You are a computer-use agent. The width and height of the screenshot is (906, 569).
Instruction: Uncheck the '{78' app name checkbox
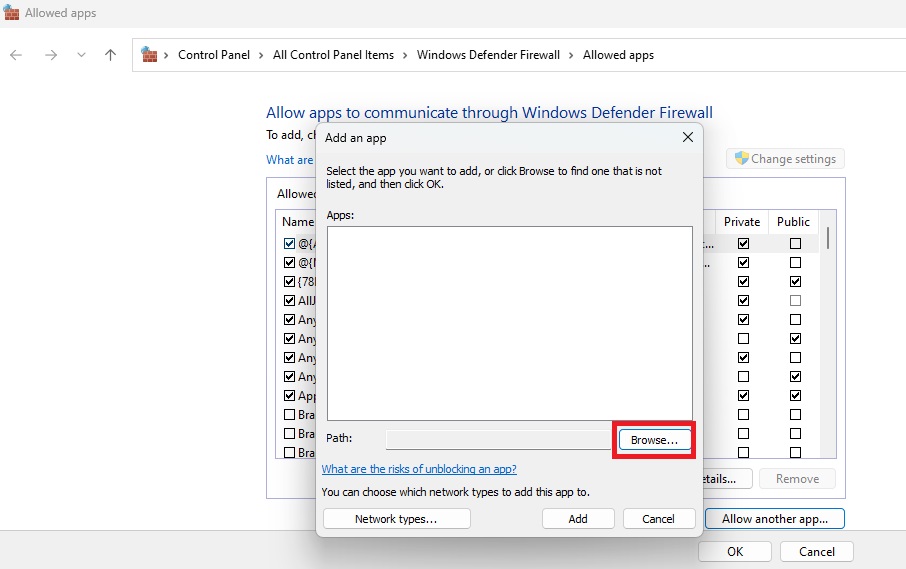[x=289, y=281]
